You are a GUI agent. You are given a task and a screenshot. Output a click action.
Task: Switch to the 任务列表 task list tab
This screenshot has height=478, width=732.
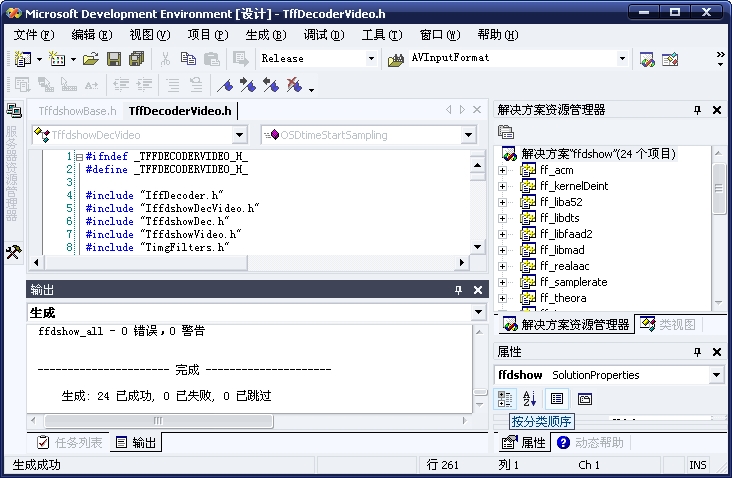coord(70,442)
